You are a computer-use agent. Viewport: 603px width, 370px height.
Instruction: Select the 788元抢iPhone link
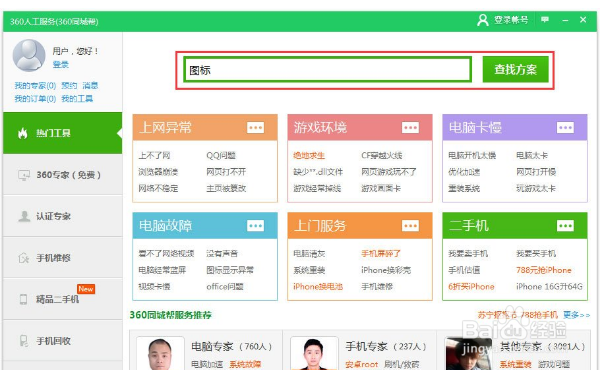(543, 270)
